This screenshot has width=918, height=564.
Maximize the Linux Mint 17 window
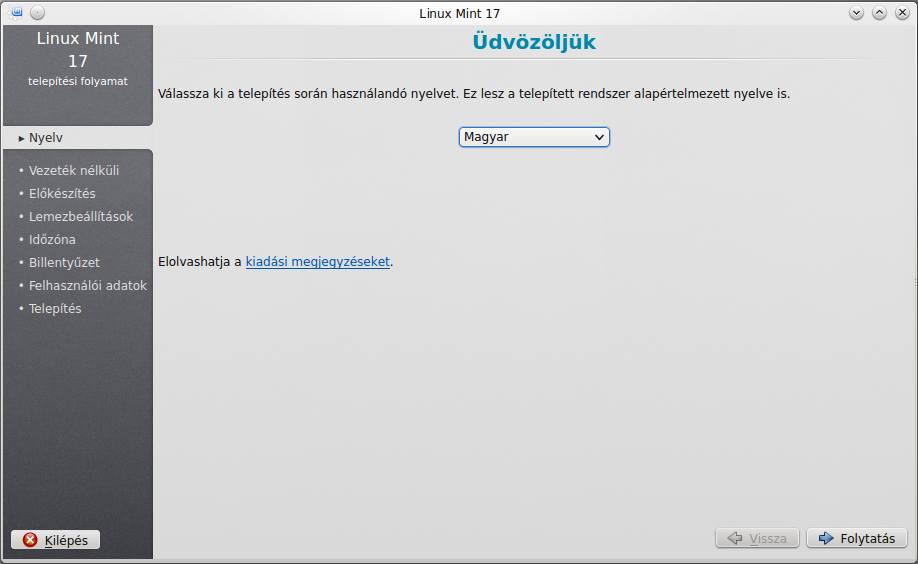(x=879, y=12)
